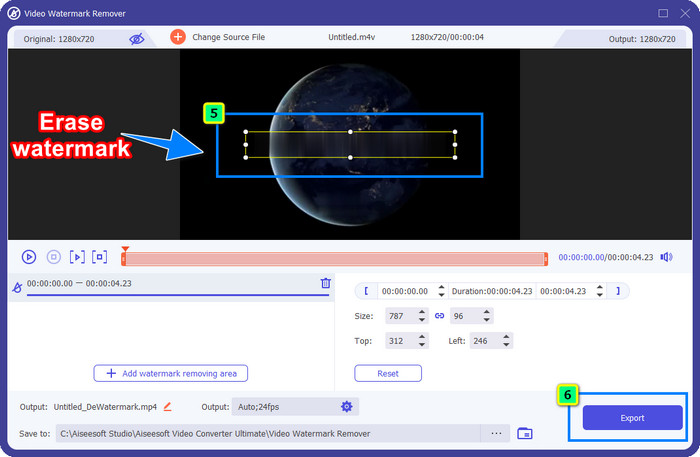The image size is (700, 457).
Task: Mute the audio with speaker icon
Action: point(667,257)
